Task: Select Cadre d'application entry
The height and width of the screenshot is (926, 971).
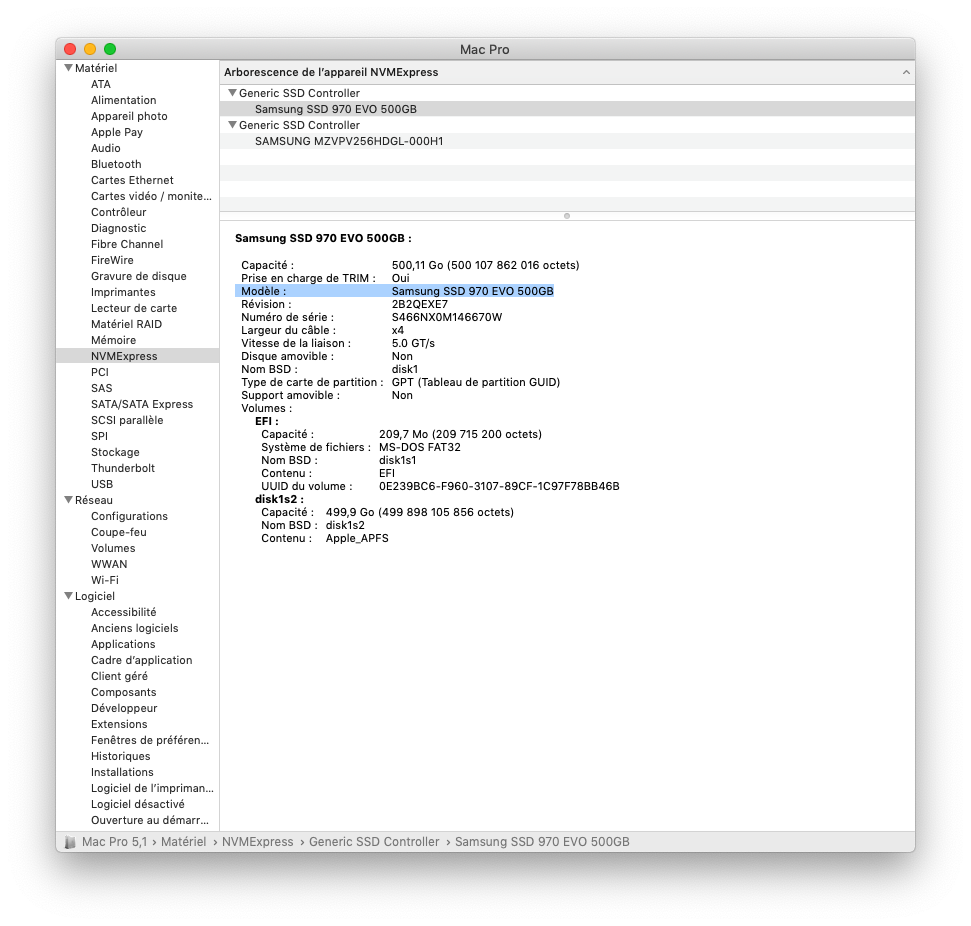Action: point(141,660)
